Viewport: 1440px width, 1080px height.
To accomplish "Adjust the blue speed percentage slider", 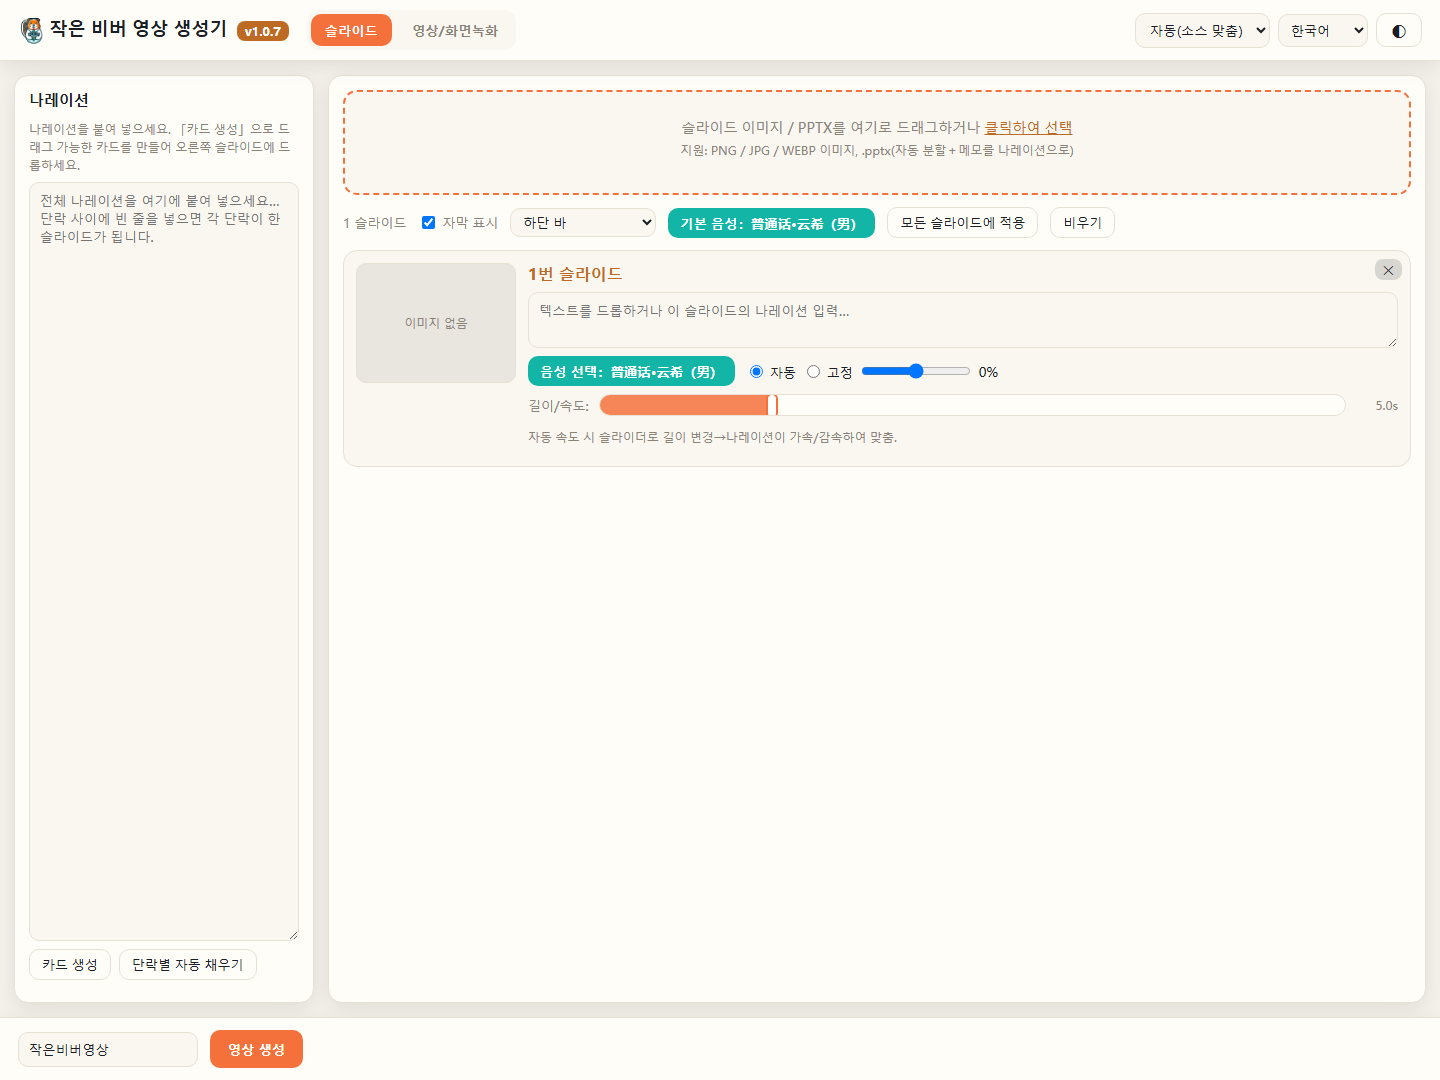I will tap(916, 371).
